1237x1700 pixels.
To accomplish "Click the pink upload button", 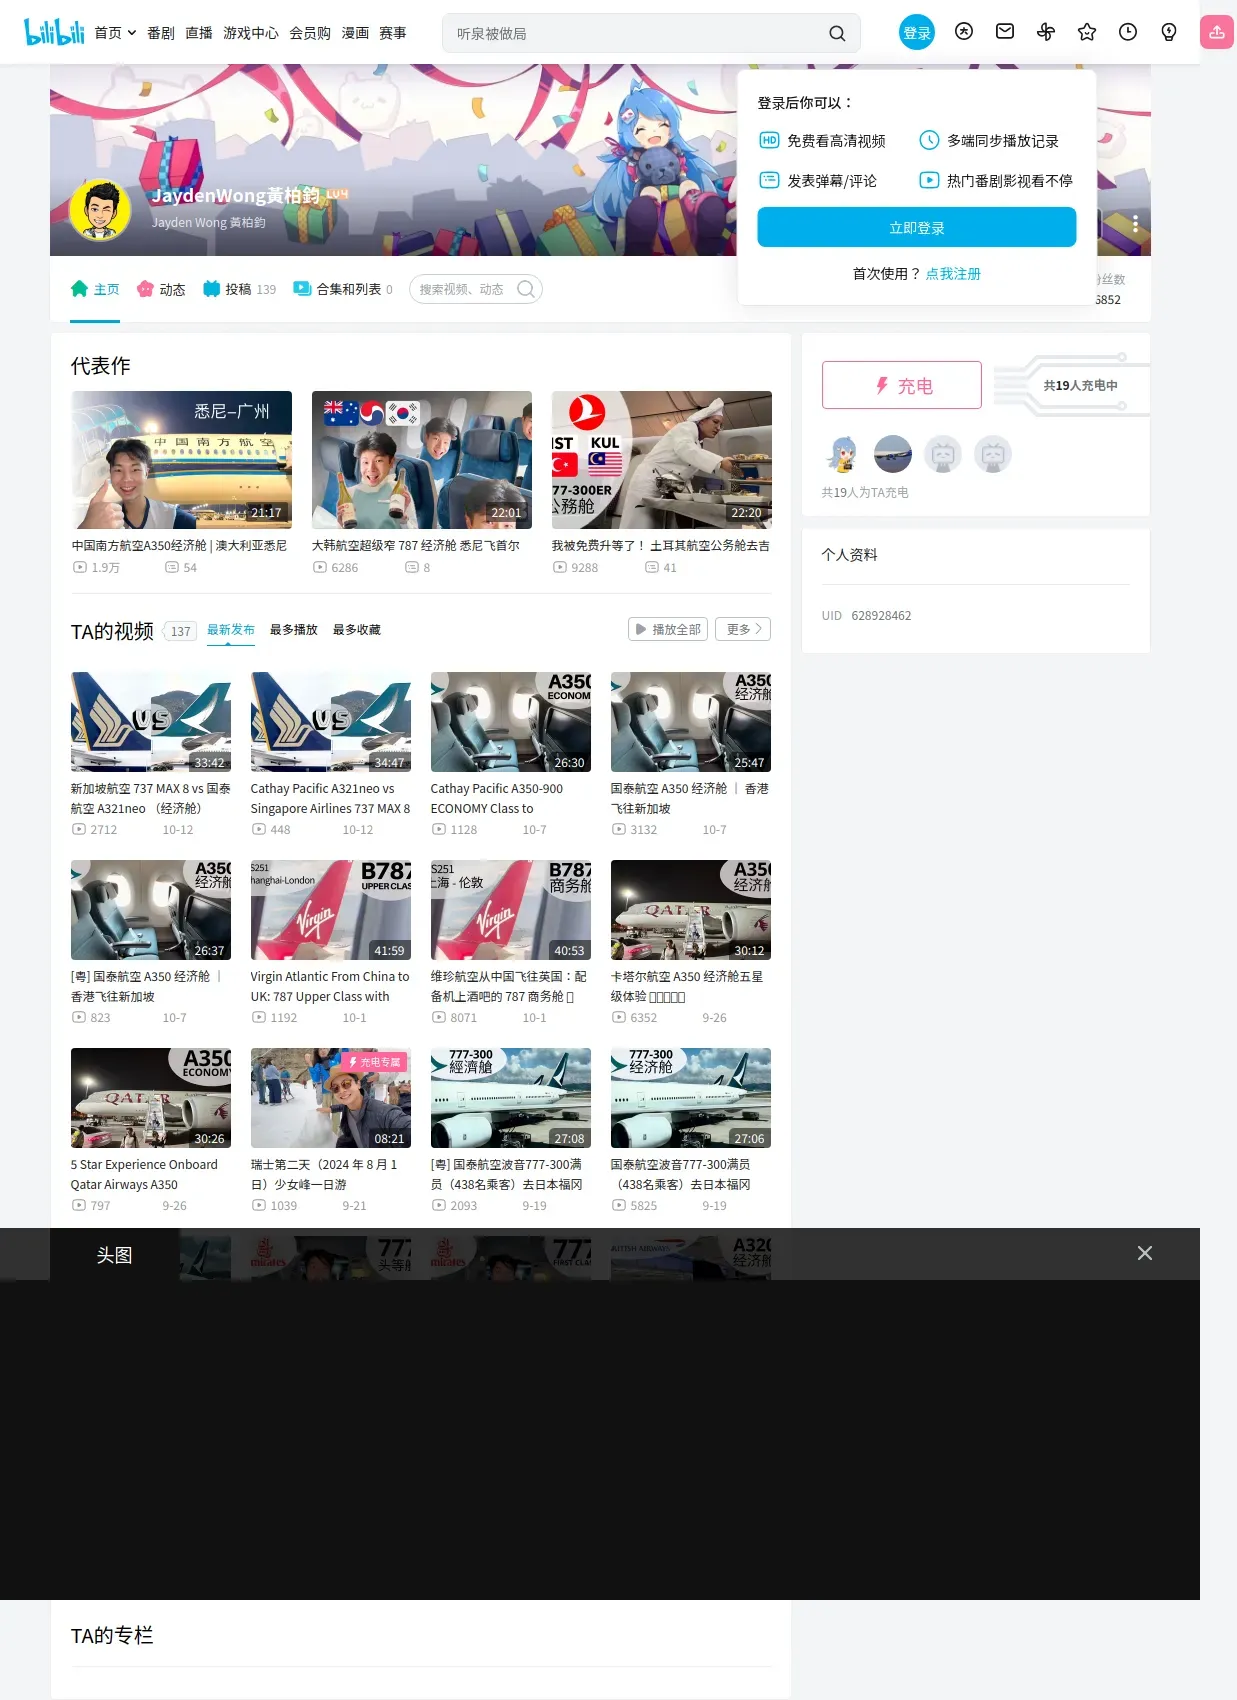I will (x=1217, y=32).
